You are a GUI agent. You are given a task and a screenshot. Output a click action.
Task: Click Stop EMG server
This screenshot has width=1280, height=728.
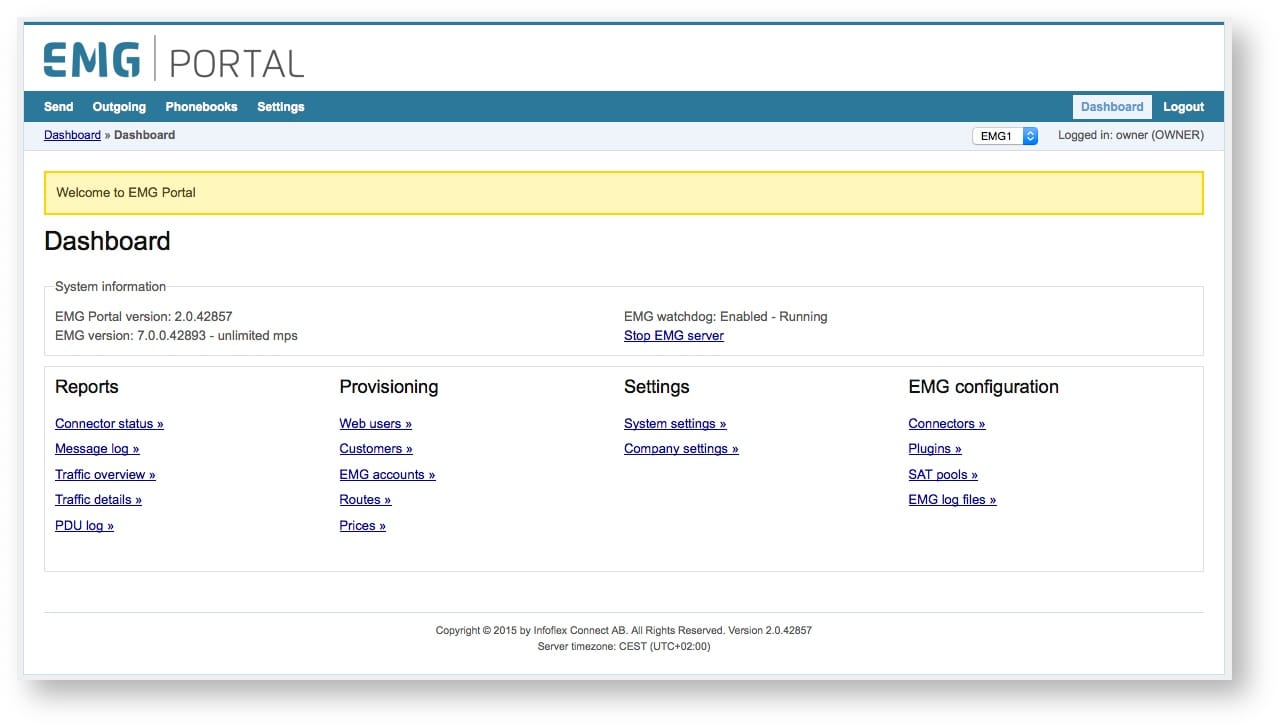point(672,335)
